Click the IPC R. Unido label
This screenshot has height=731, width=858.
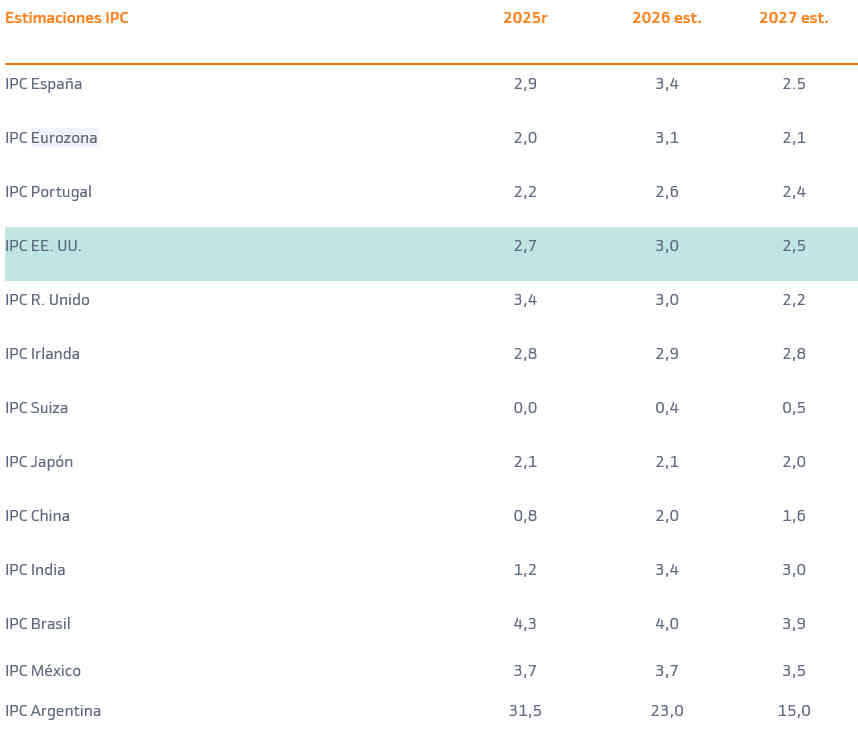coord(47,300)
